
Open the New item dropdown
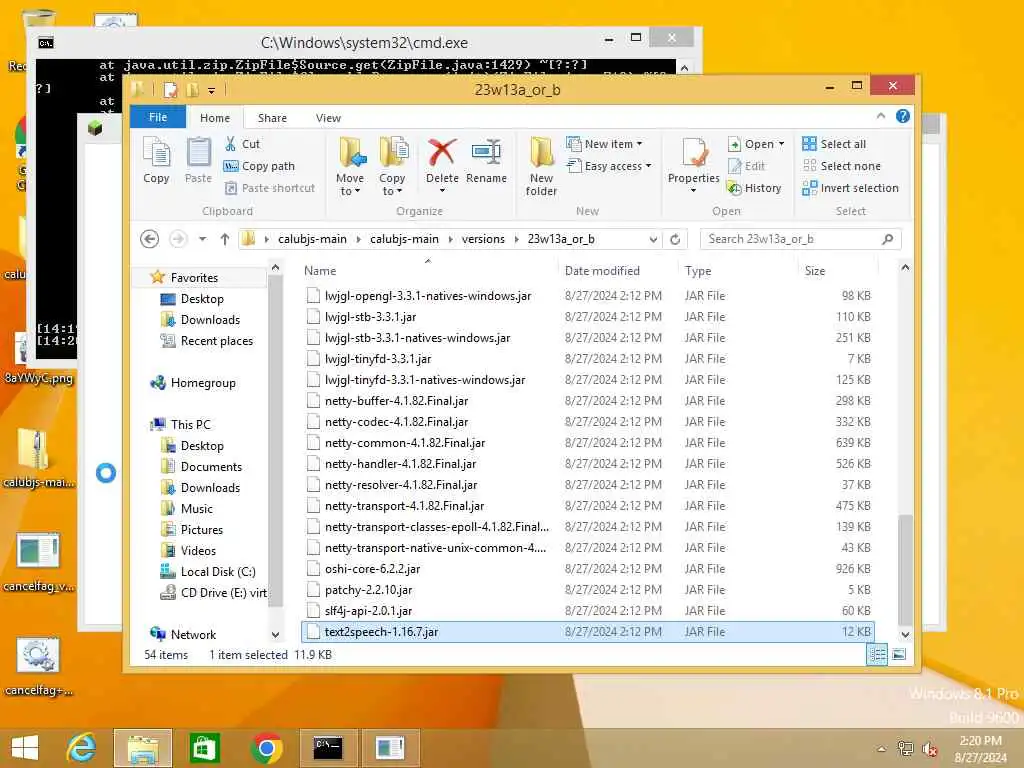(605, 144)
